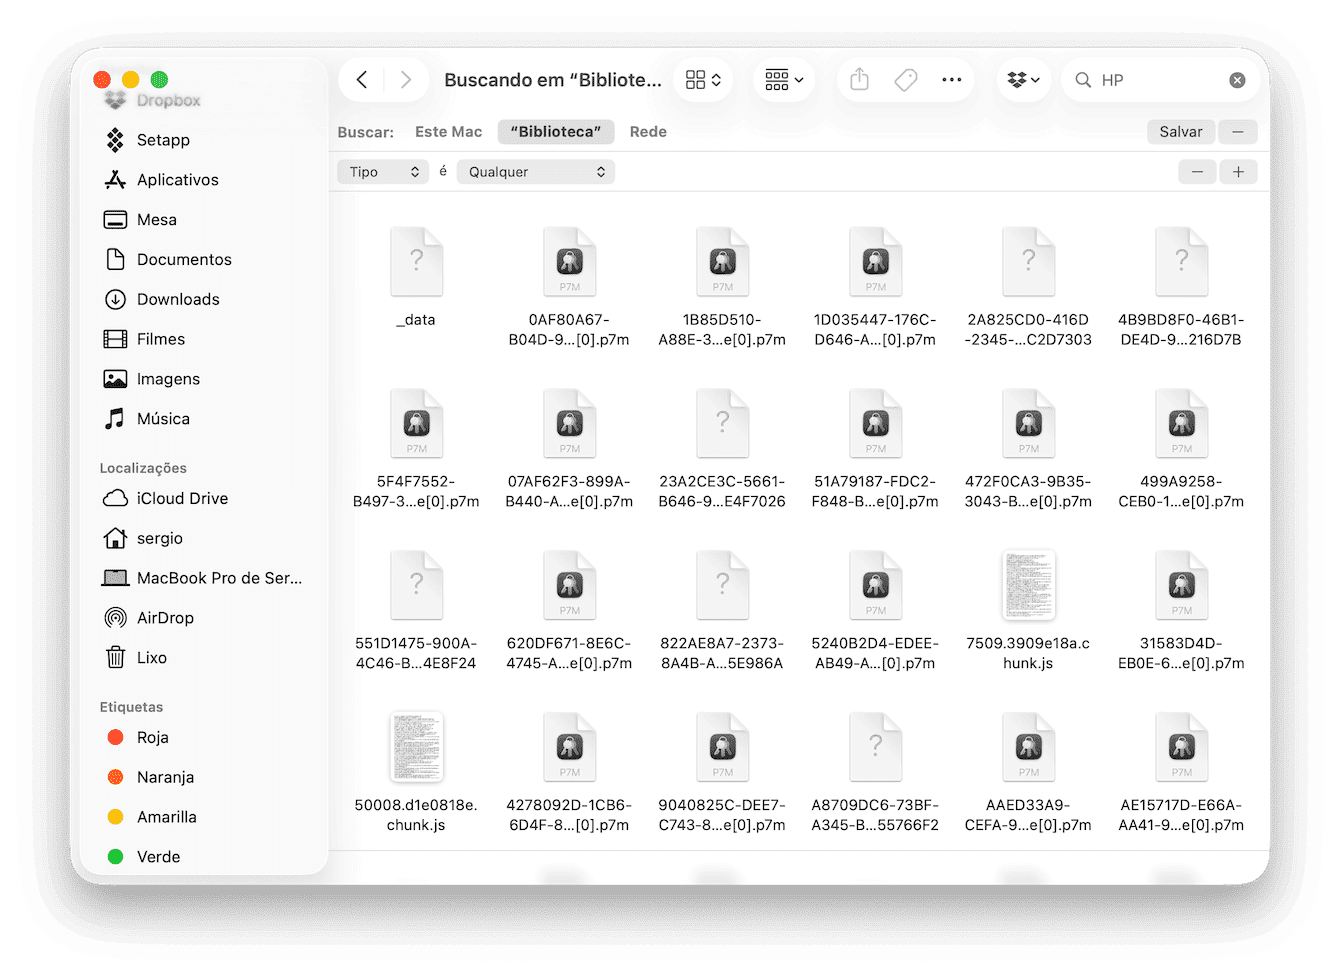Screen dimensions: 1340x977
Task: Select file 0AF80A67-B04D-9...[0].p7m
Action: point(569,264)
